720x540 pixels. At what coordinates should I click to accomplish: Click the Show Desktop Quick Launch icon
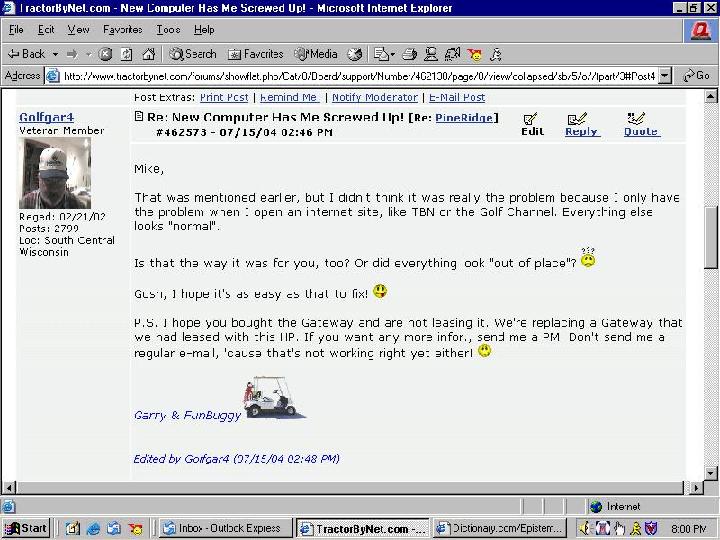73,529
